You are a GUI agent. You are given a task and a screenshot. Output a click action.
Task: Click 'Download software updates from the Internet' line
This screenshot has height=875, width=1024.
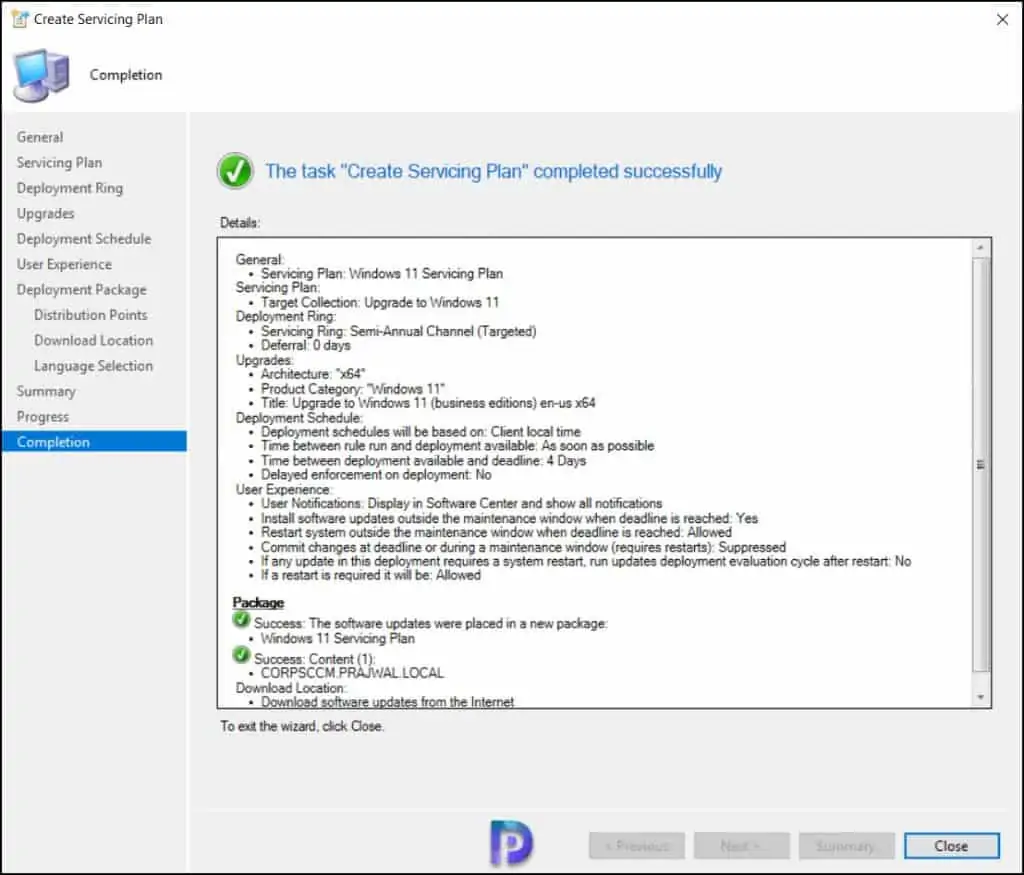(x=387, y=702)
